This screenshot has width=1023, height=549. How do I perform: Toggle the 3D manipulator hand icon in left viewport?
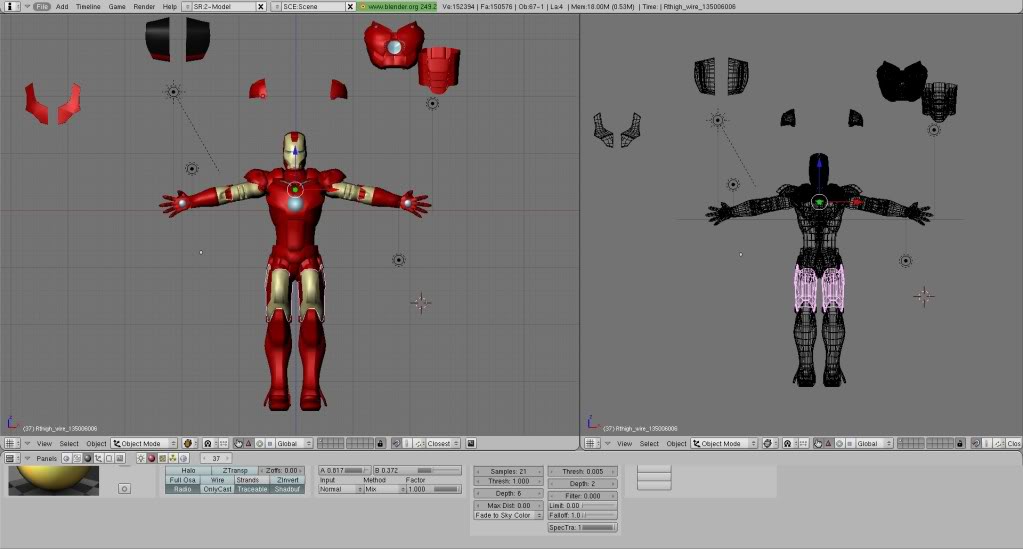(x=237, y=443)
